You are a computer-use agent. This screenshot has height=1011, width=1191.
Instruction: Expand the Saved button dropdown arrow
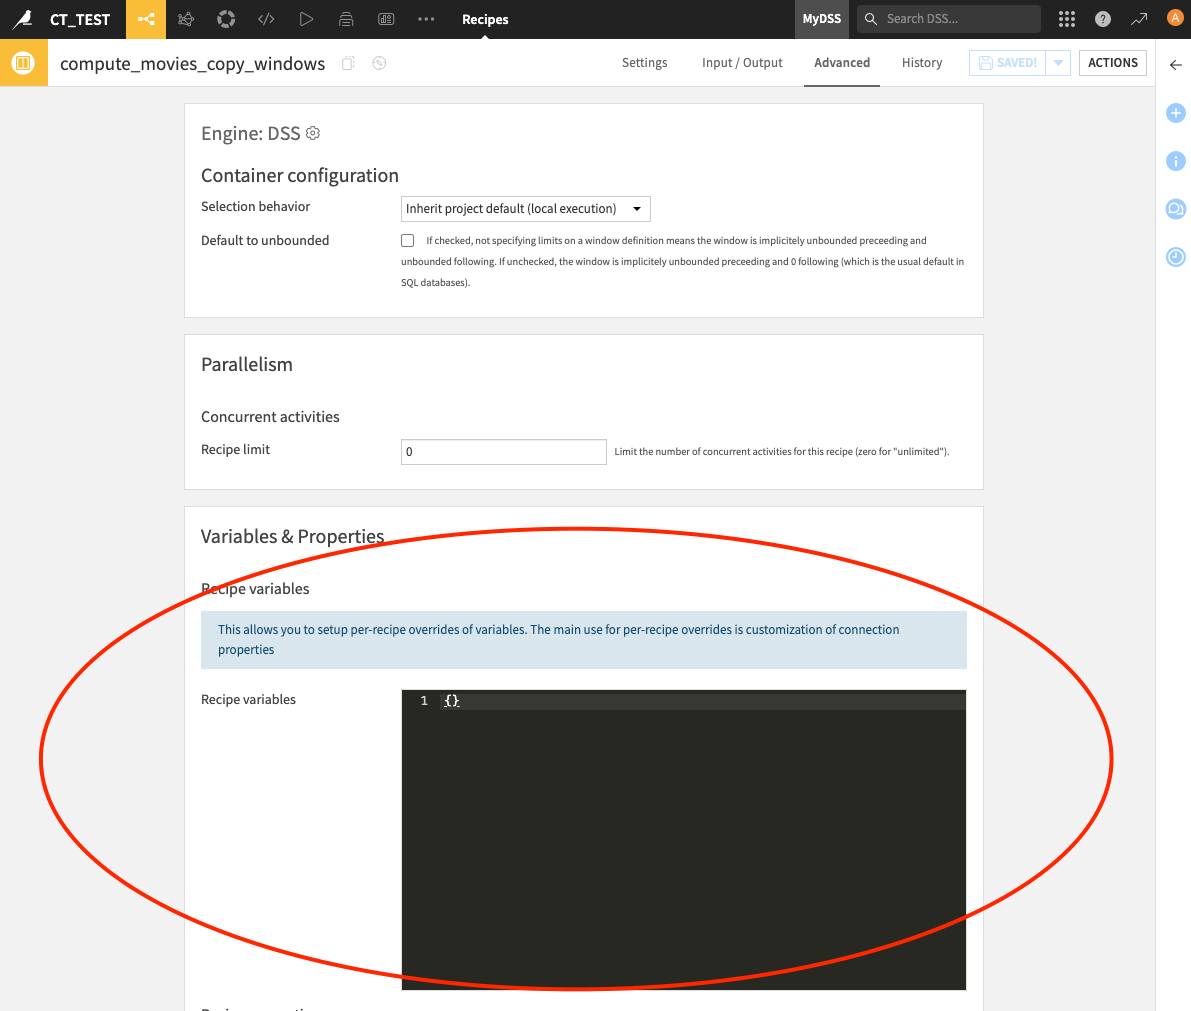tap(1058, 63)
